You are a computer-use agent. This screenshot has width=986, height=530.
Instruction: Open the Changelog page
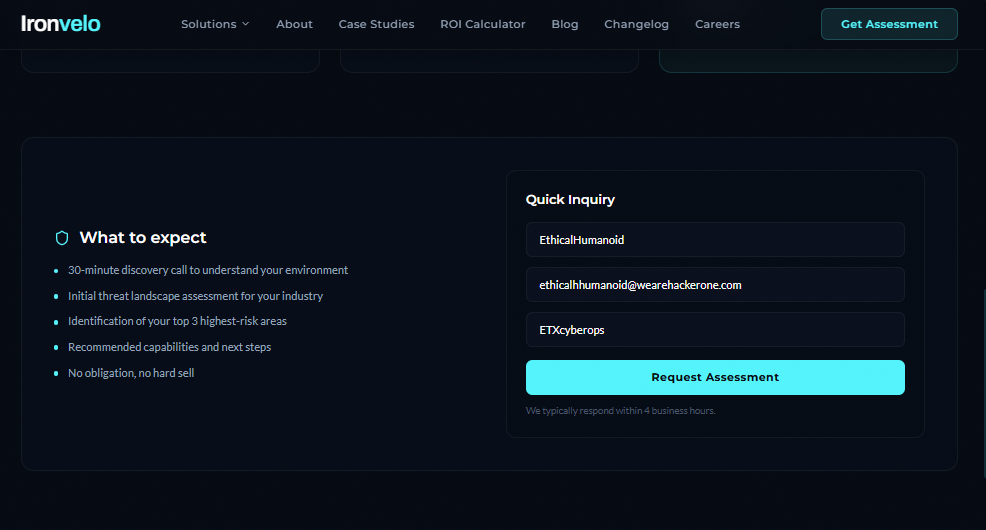click(x=636, y=24)
